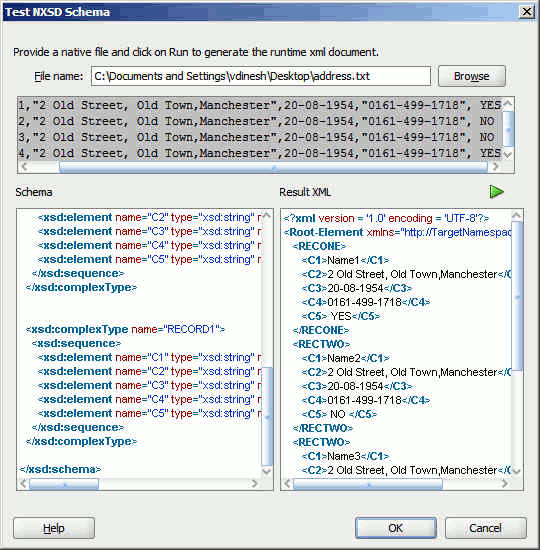This screenshot has width=540, height=550.
Task: Click the Cancel button
Action: [x=486, y=528]
